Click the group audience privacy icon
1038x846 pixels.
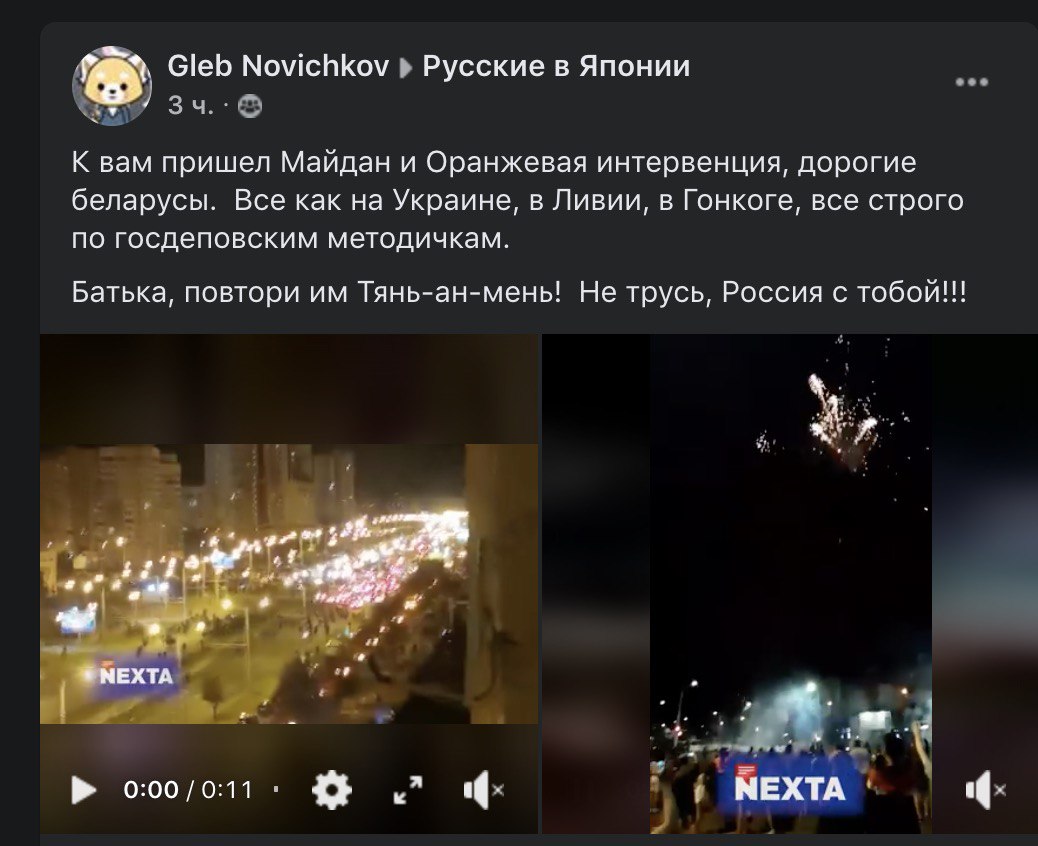[250, 105]
